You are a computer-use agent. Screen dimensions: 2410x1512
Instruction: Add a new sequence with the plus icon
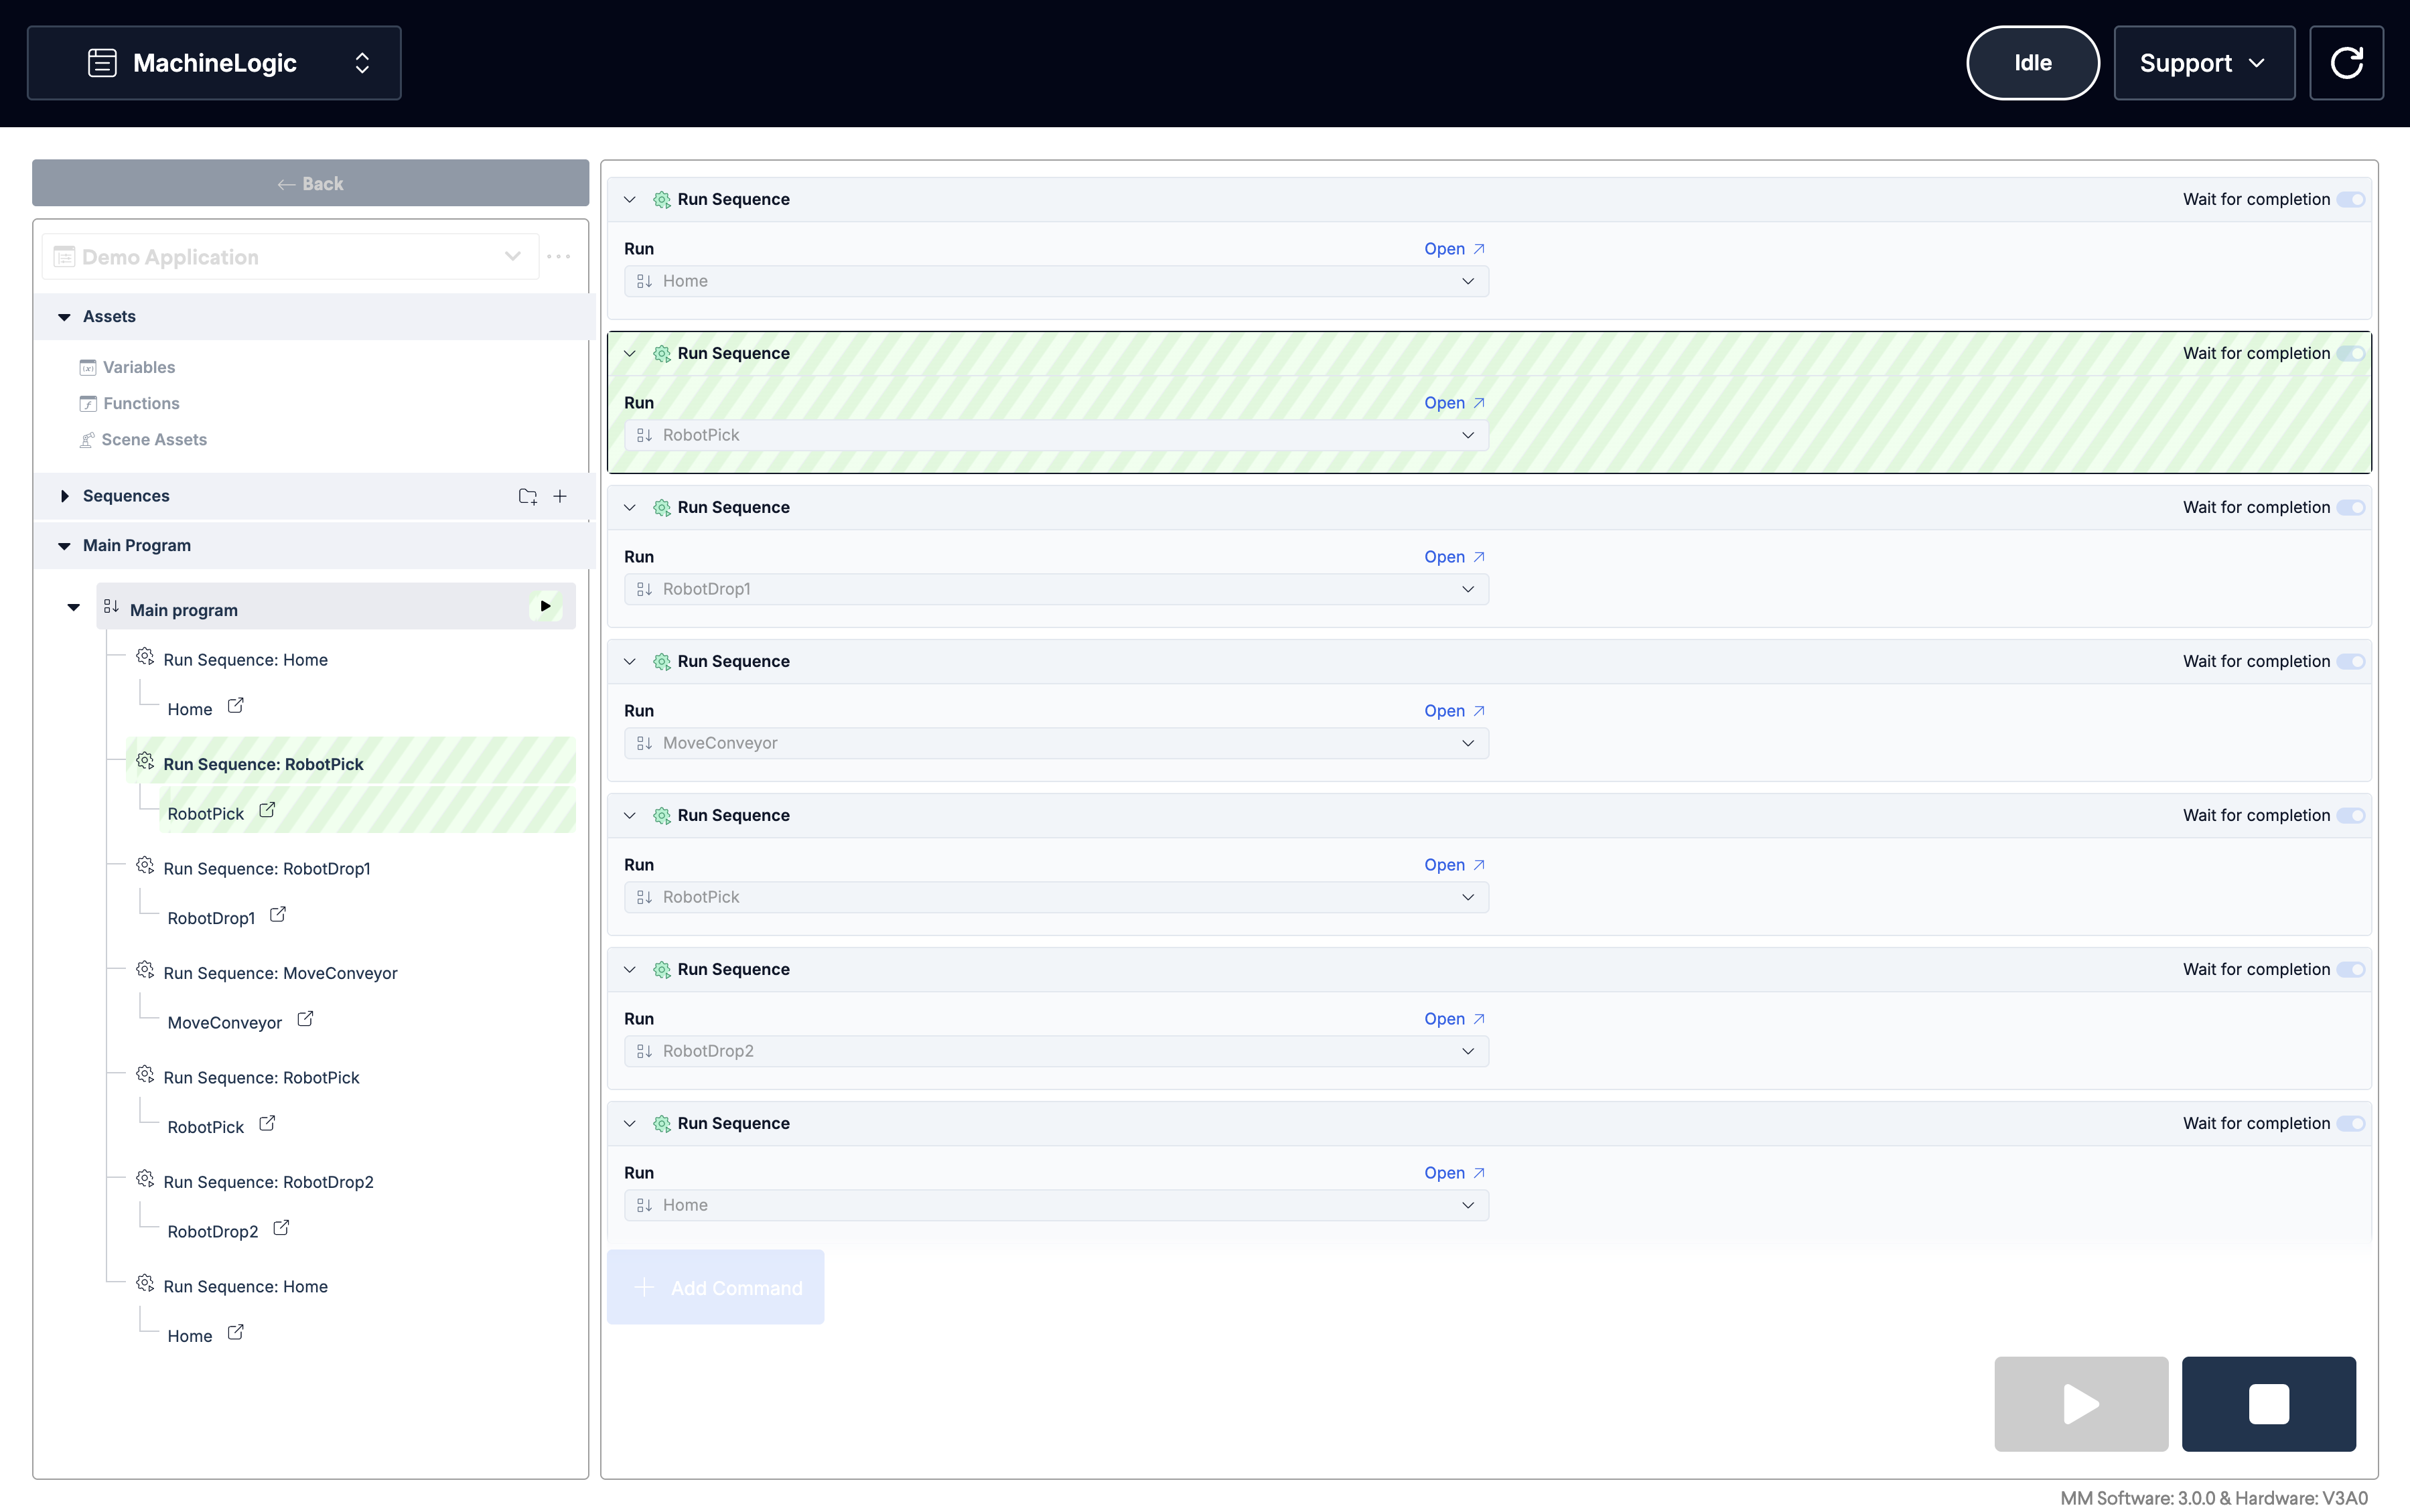click(x=560, y=496)
